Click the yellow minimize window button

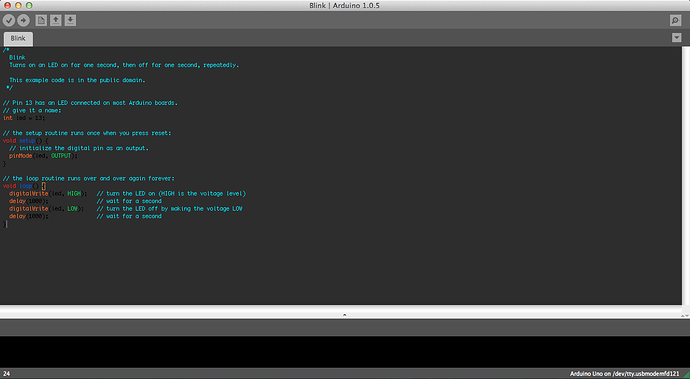[x=18, y=5]
